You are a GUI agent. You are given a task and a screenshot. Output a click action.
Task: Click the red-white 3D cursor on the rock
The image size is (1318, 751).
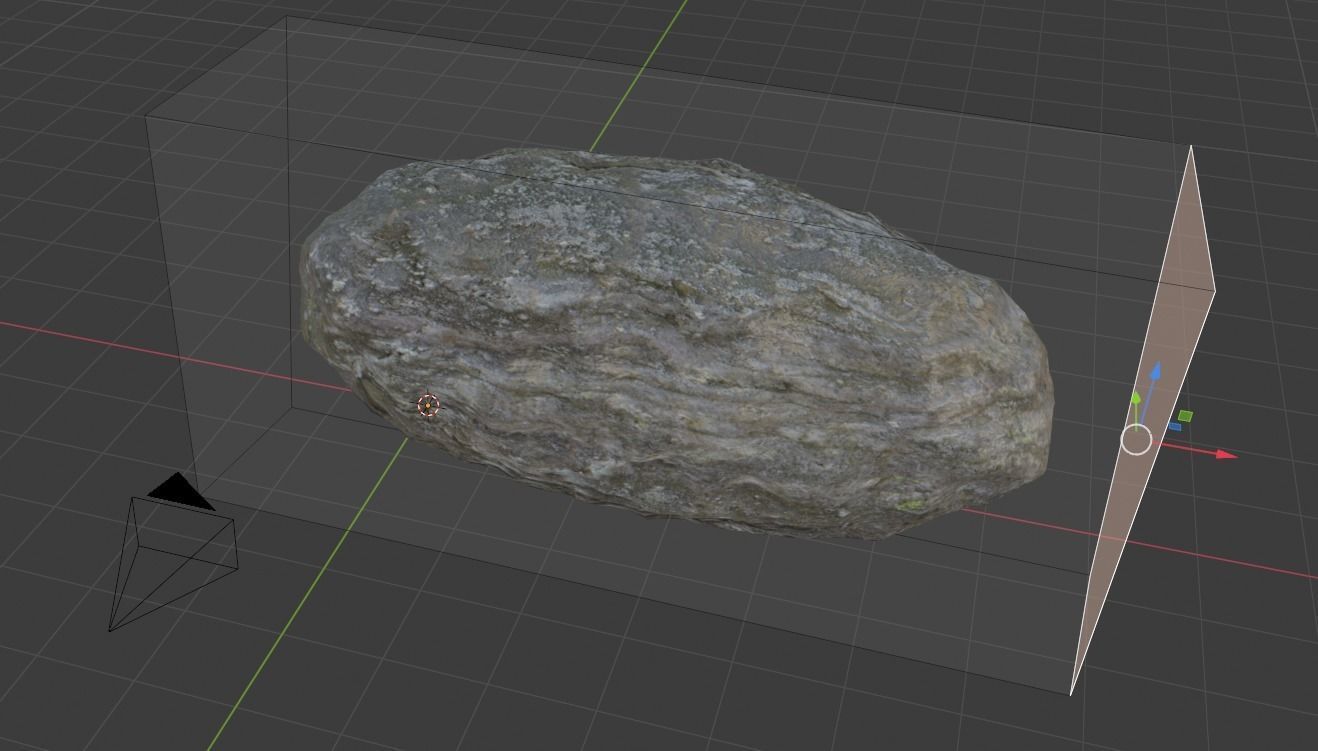(x=428, y=405)
